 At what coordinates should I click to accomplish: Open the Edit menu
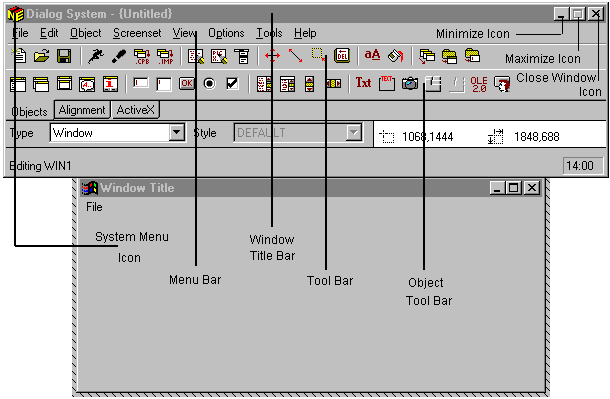click(49, 33)
